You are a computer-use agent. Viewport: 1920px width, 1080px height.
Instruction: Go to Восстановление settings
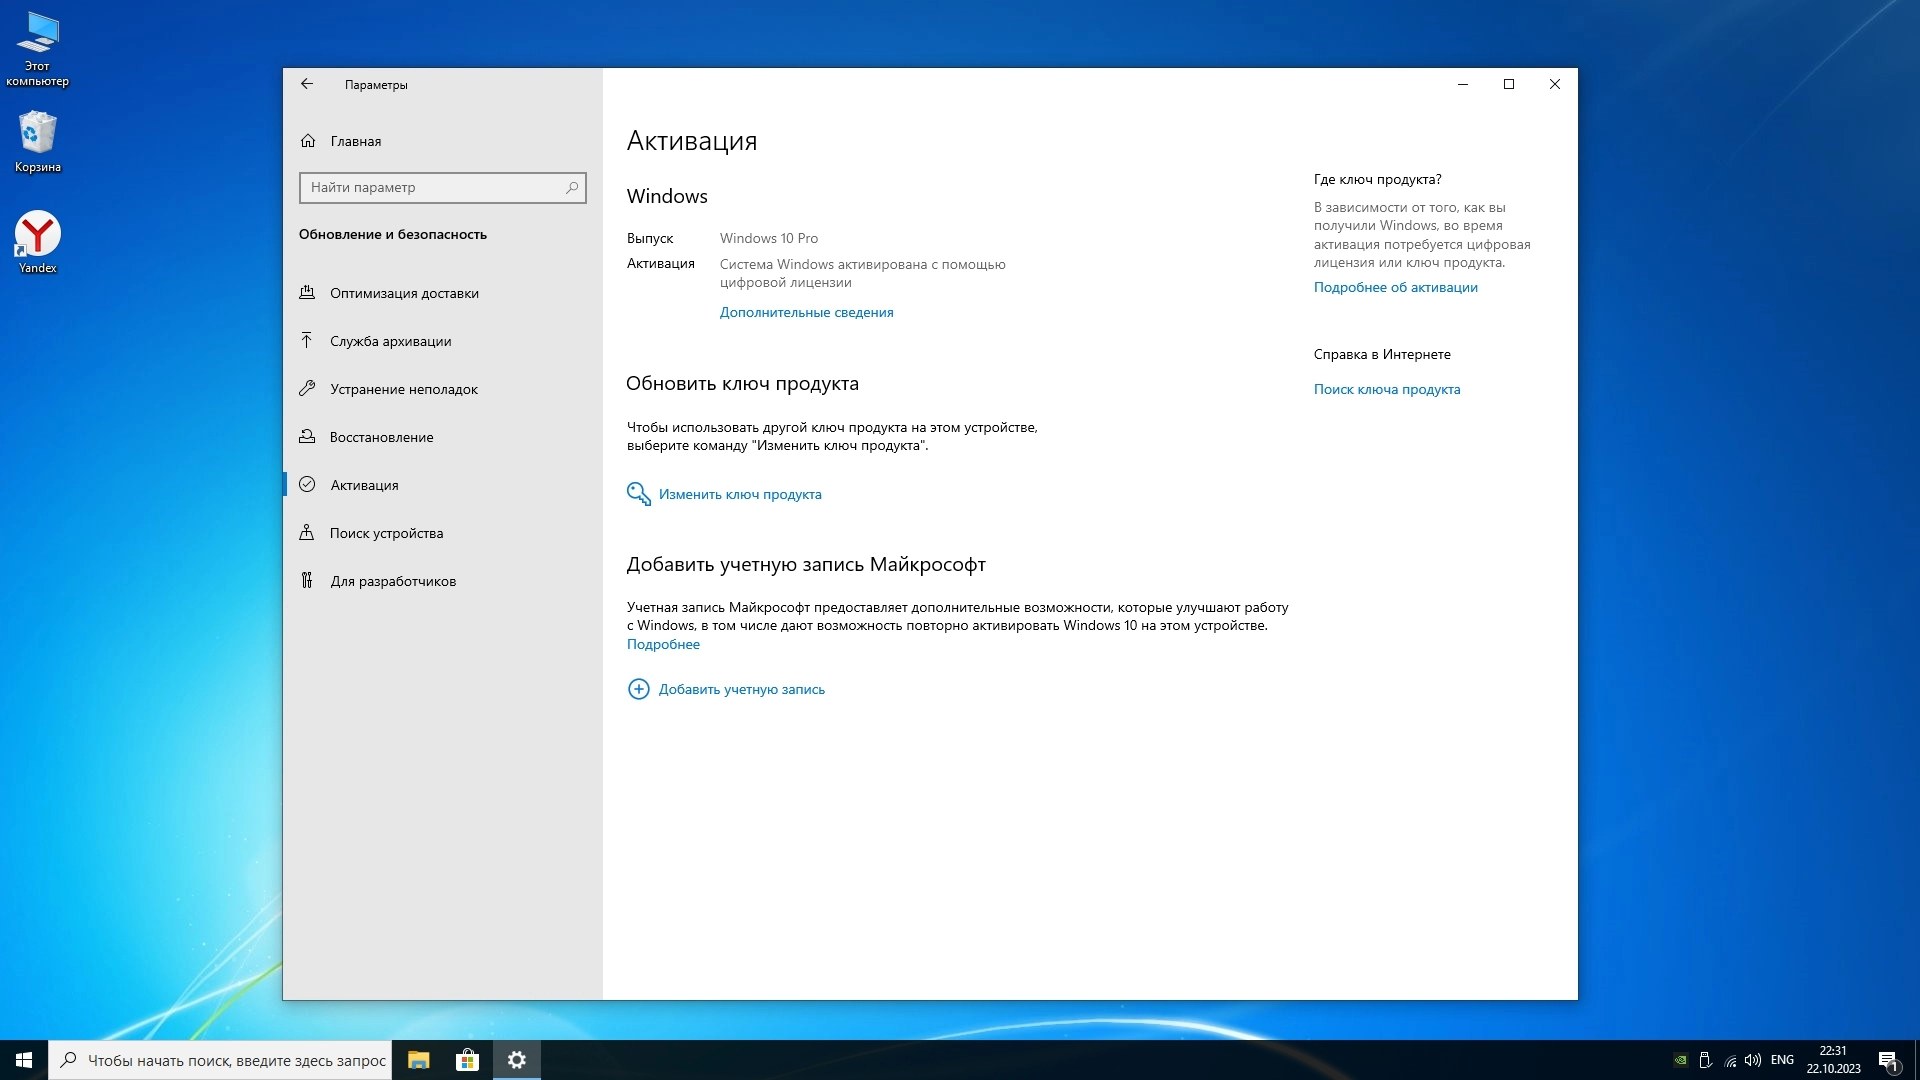pyautogui.click(x=381, y=437)
